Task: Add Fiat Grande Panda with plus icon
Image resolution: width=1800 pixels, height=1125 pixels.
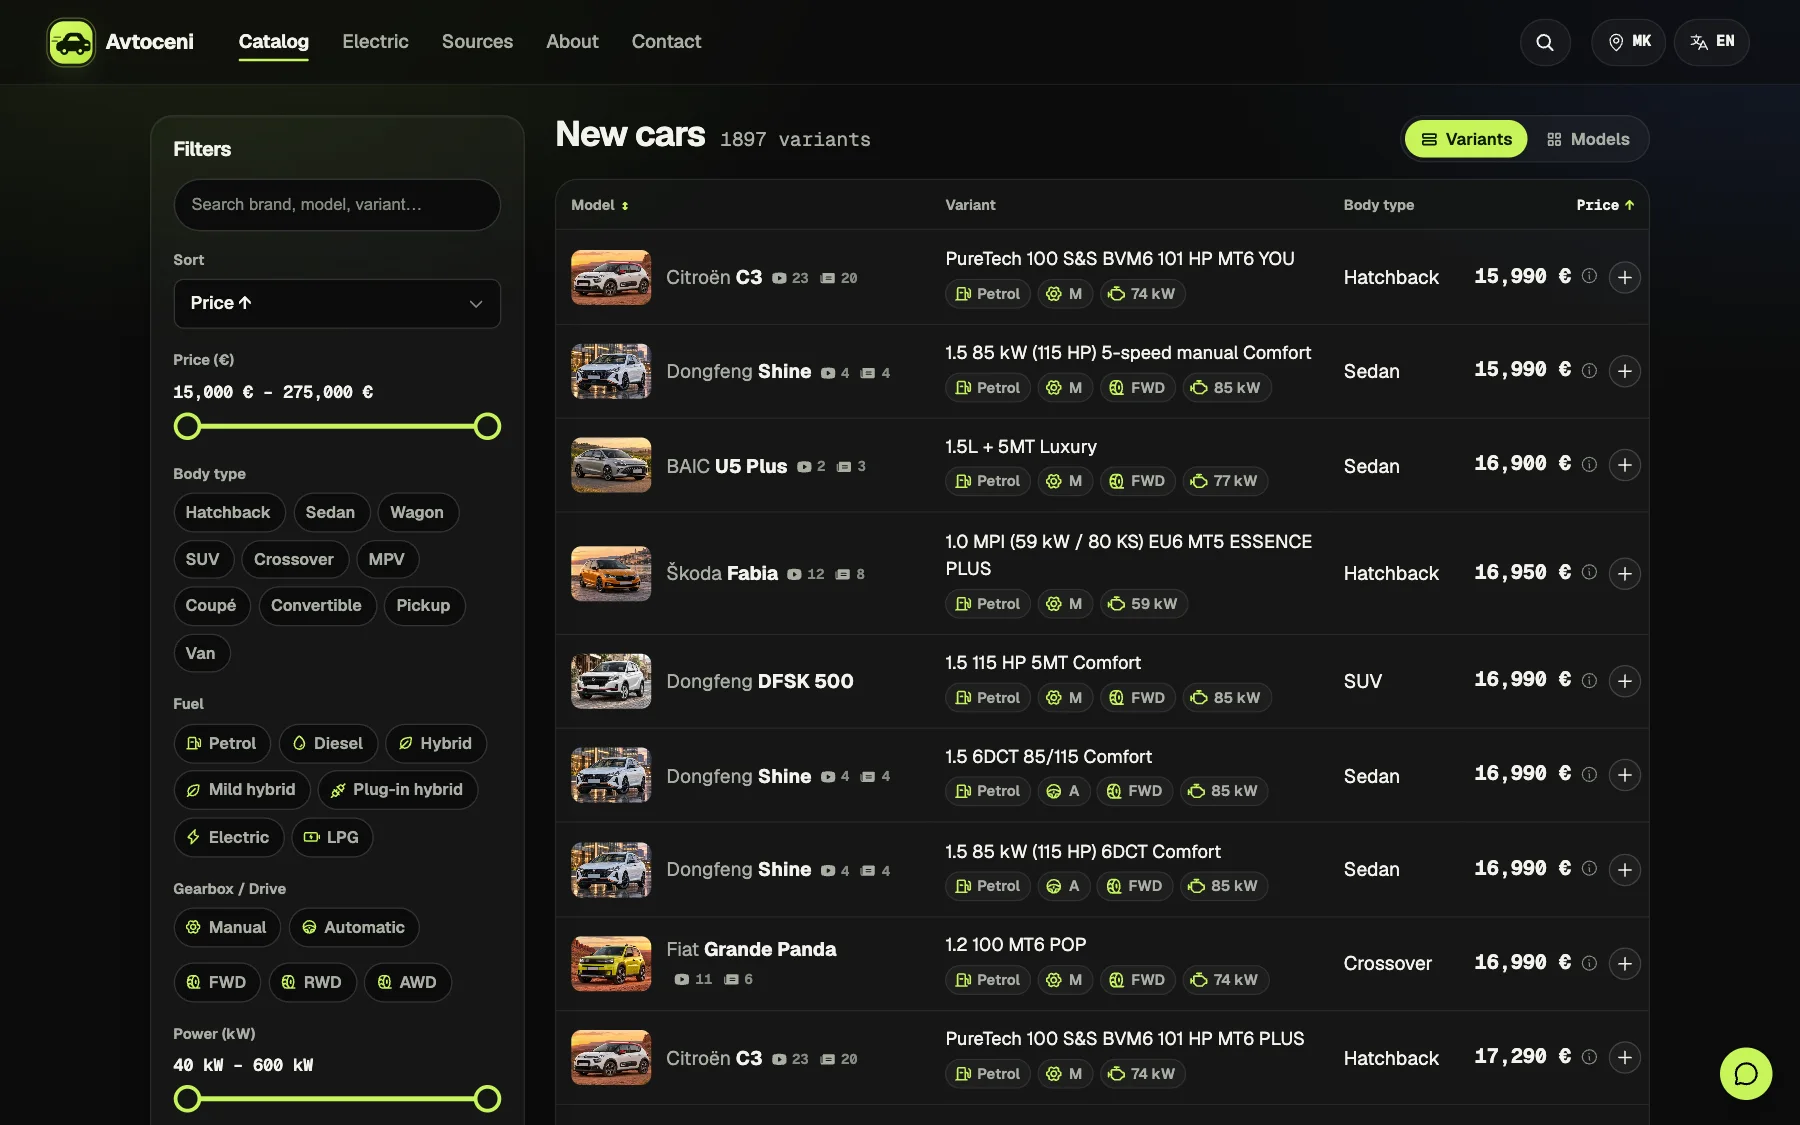Action: click(x=1625, y=963)
